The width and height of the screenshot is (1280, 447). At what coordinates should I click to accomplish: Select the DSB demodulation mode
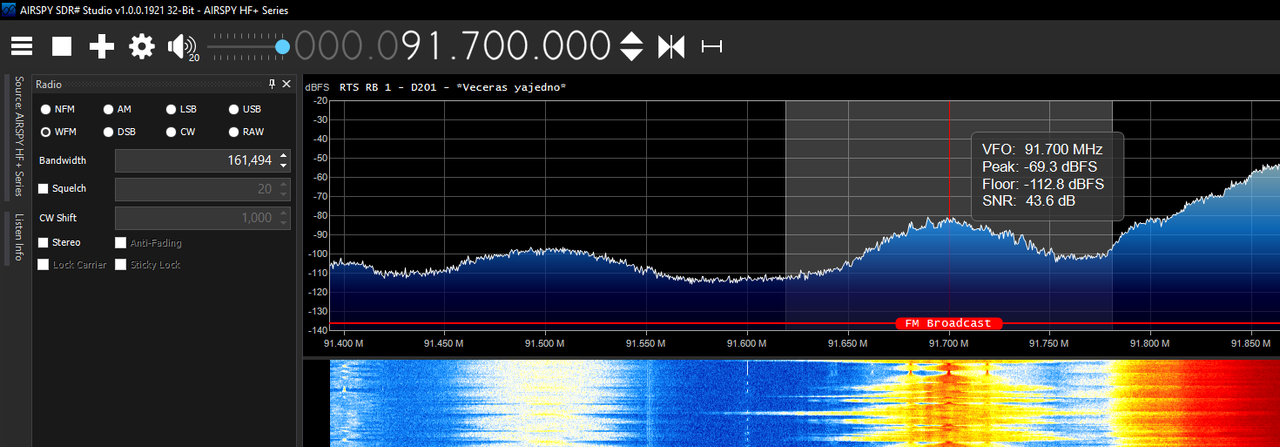(x=119, y=132)
